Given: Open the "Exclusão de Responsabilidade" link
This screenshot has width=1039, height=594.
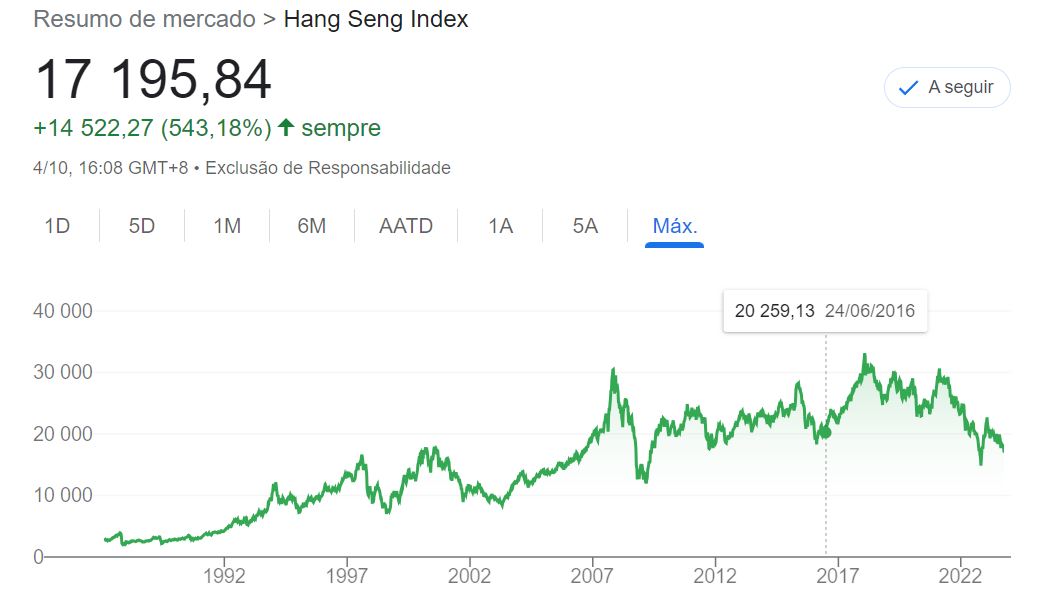Looking at the screenshot, I should click(328, 168).
